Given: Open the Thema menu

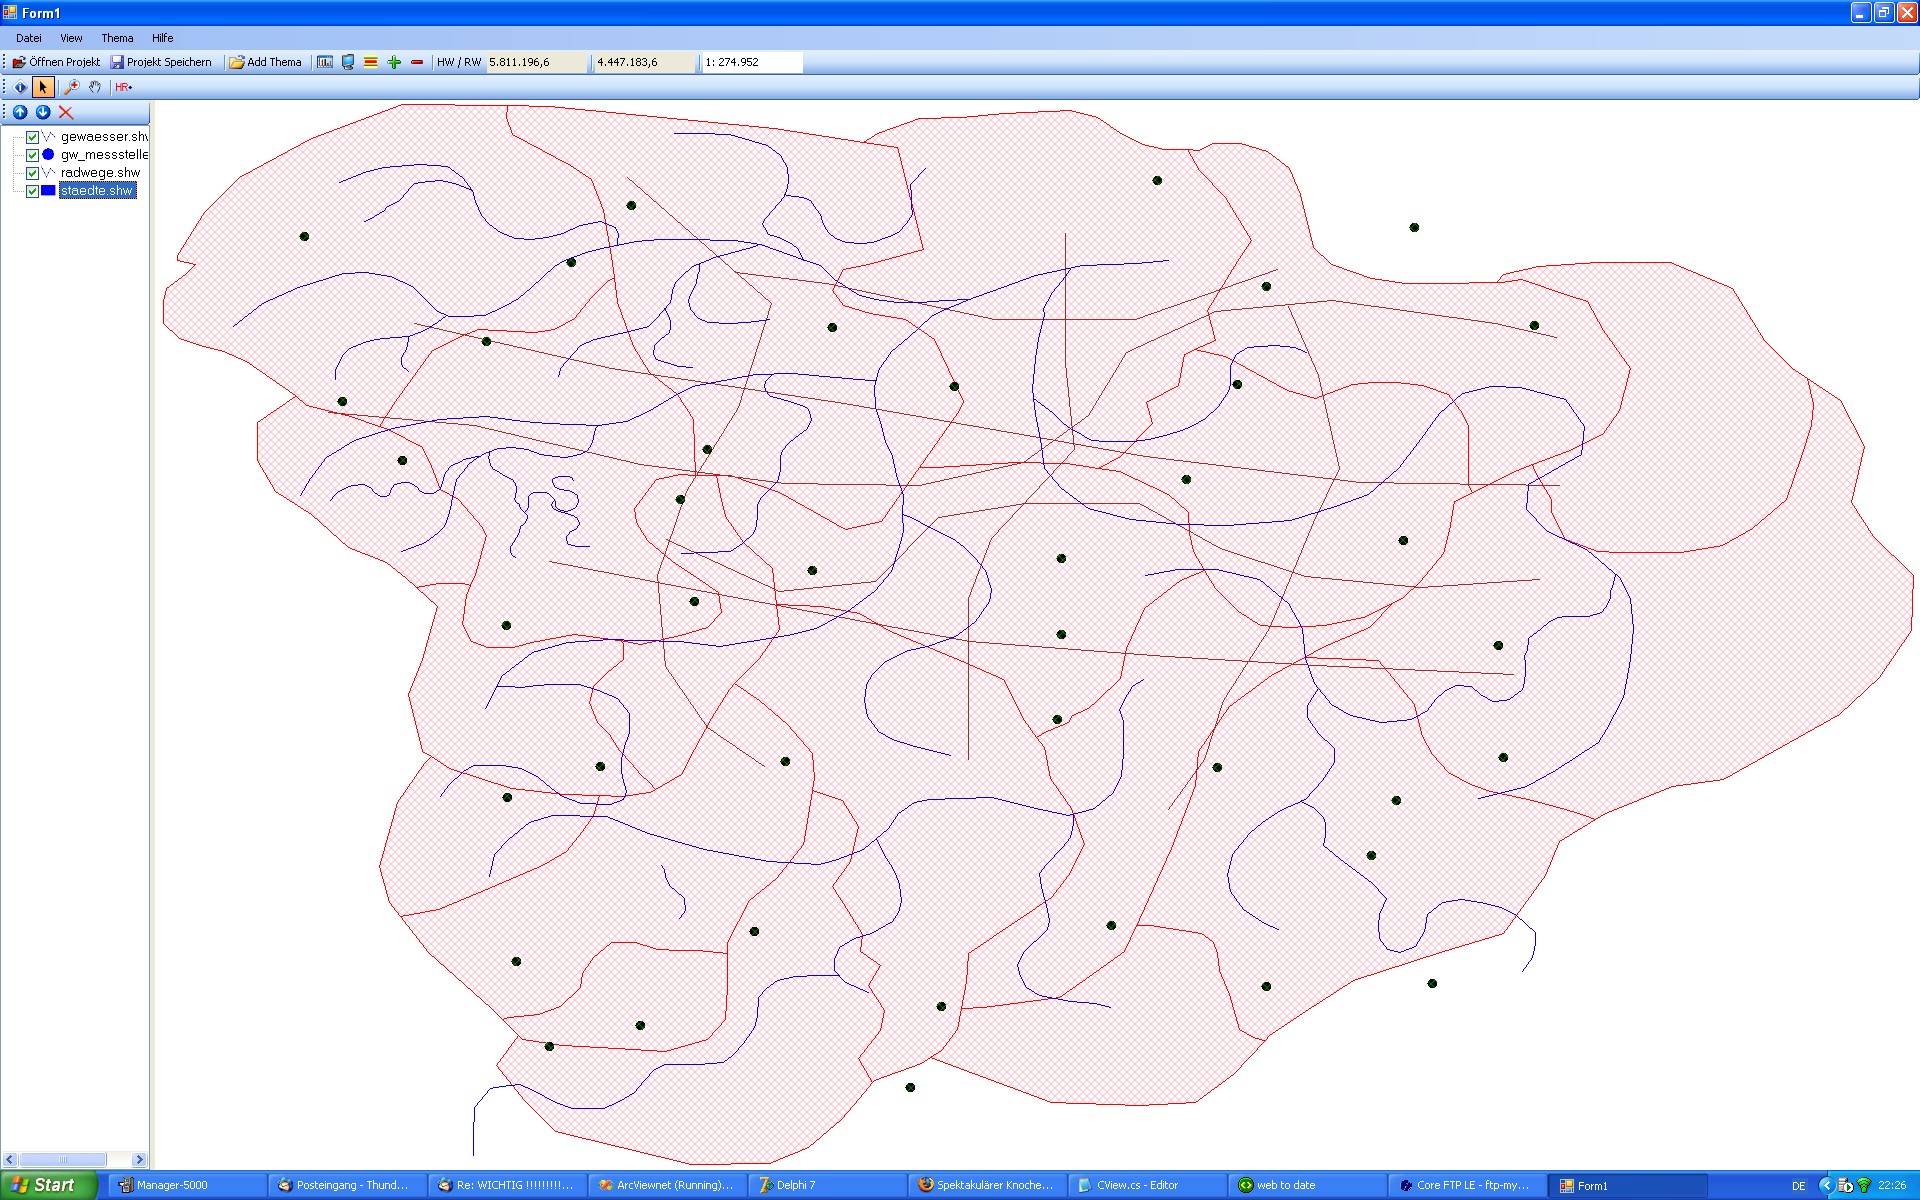Looking at the screenshot, I should (x=117, y=38).
